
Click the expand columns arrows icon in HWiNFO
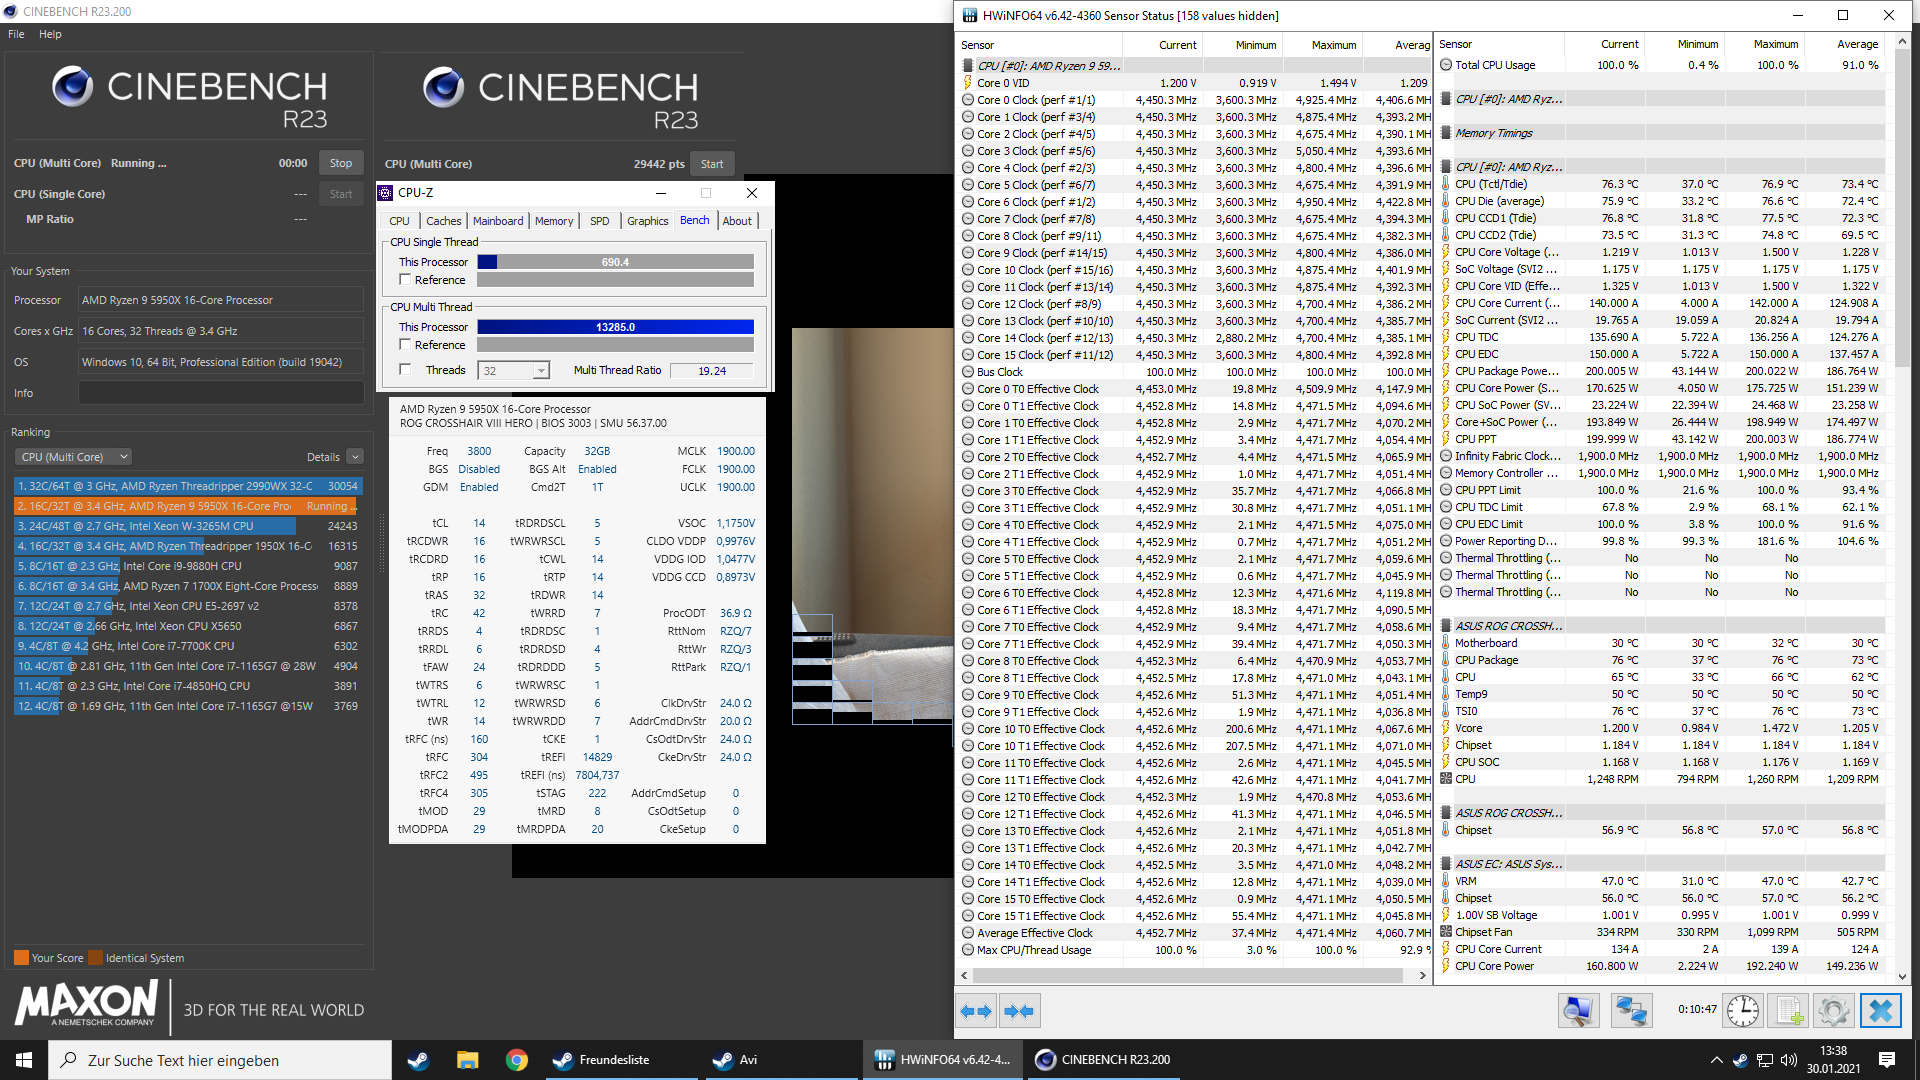point(976,1011)
